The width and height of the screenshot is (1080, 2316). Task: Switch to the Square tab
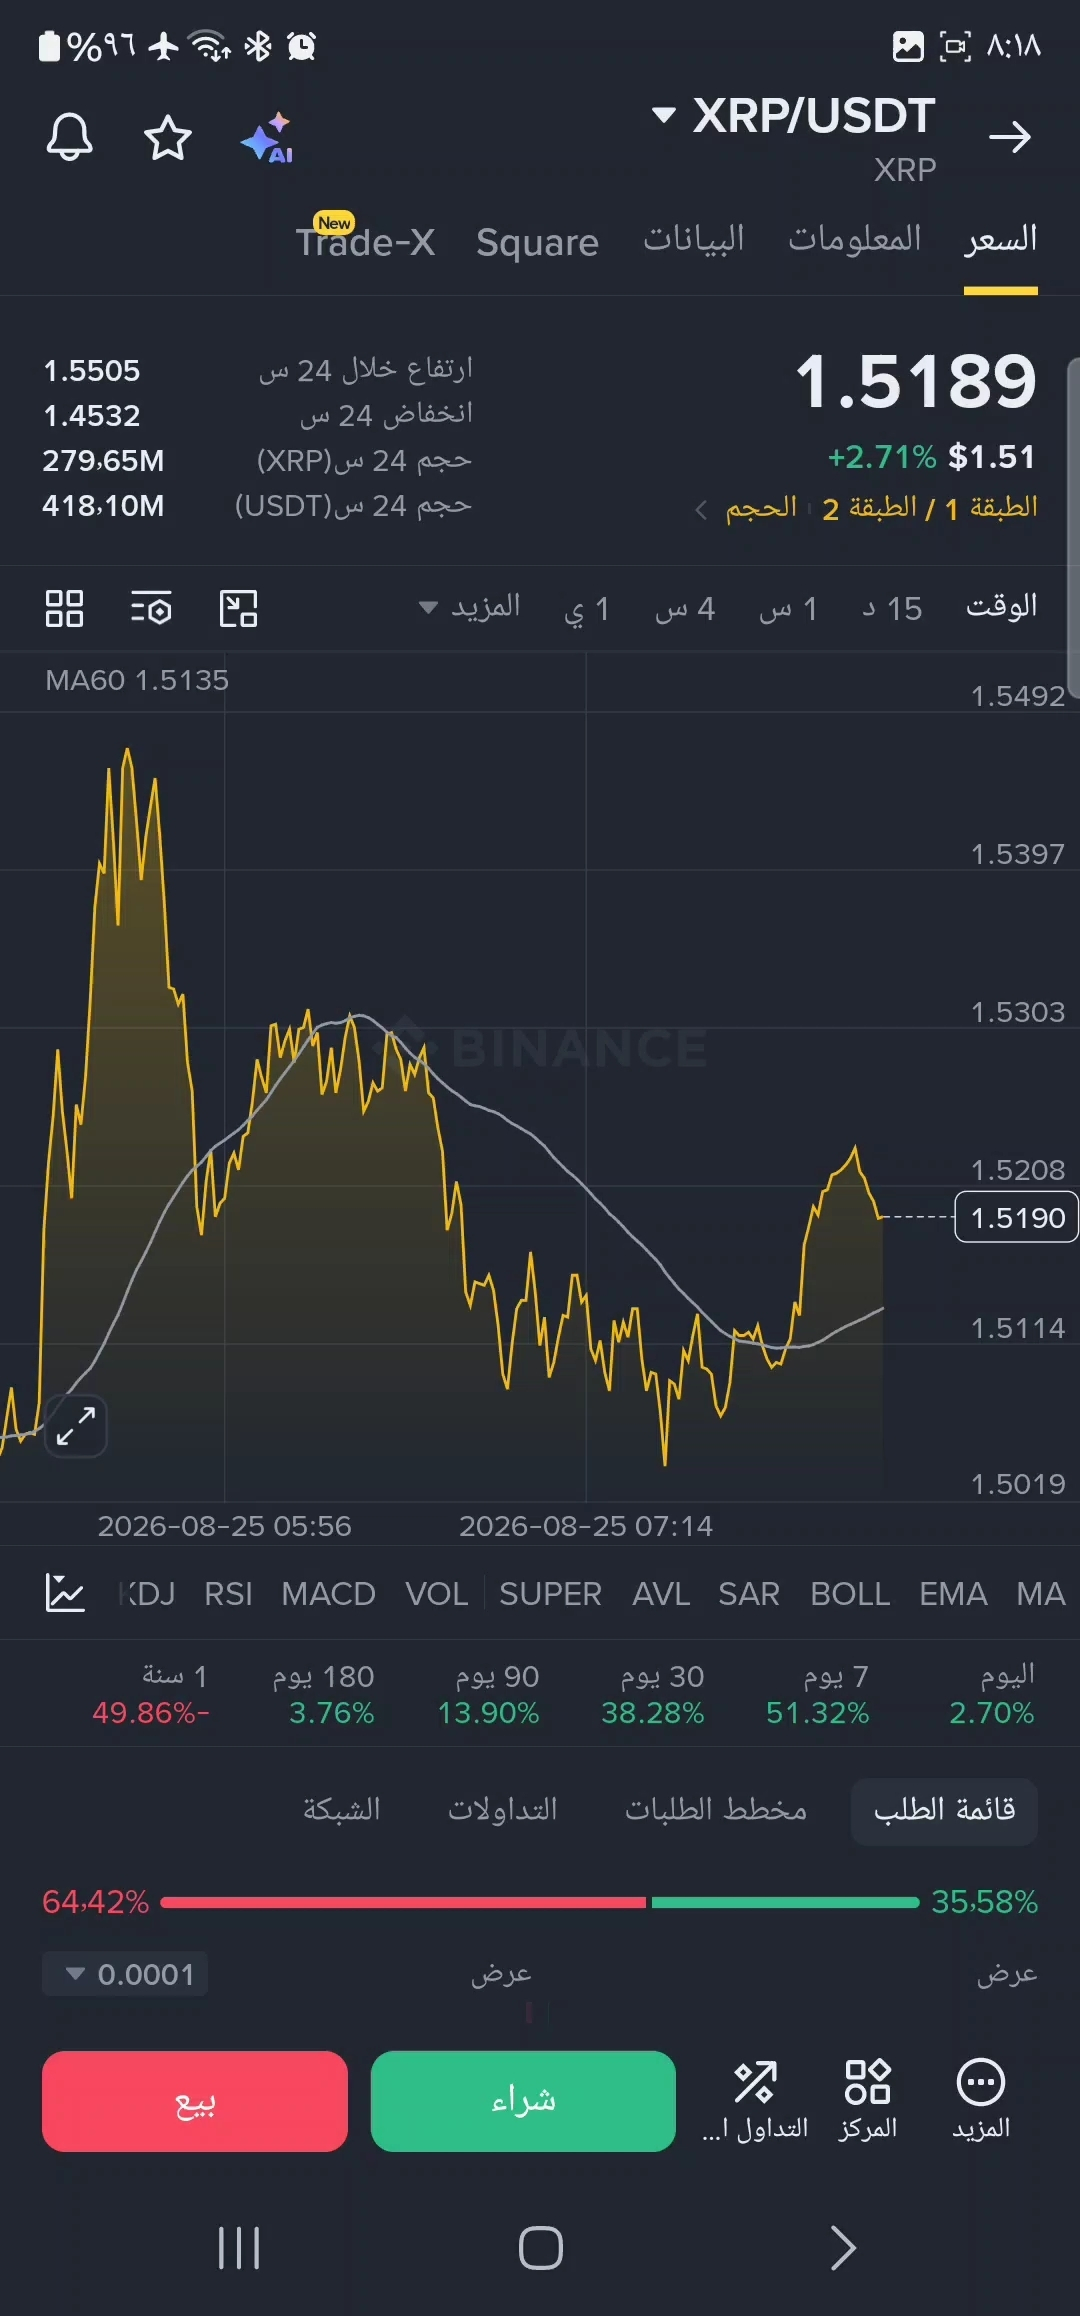pos(537,242)
